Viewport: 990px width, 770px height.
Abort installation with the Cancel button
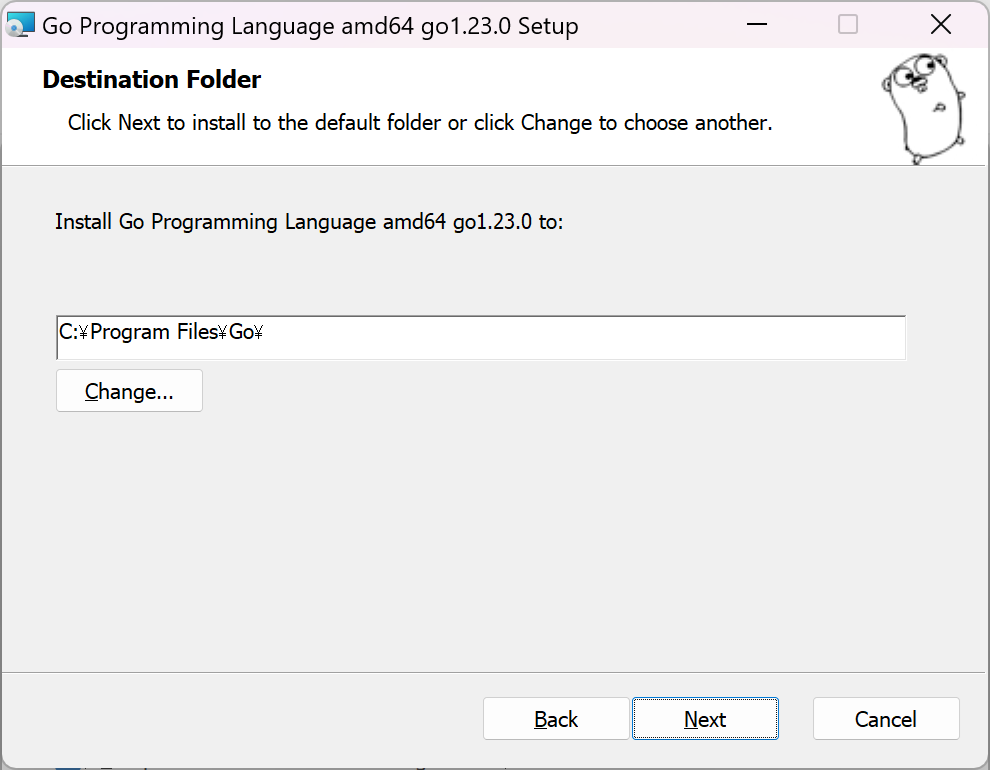click(x=886, y=718)
